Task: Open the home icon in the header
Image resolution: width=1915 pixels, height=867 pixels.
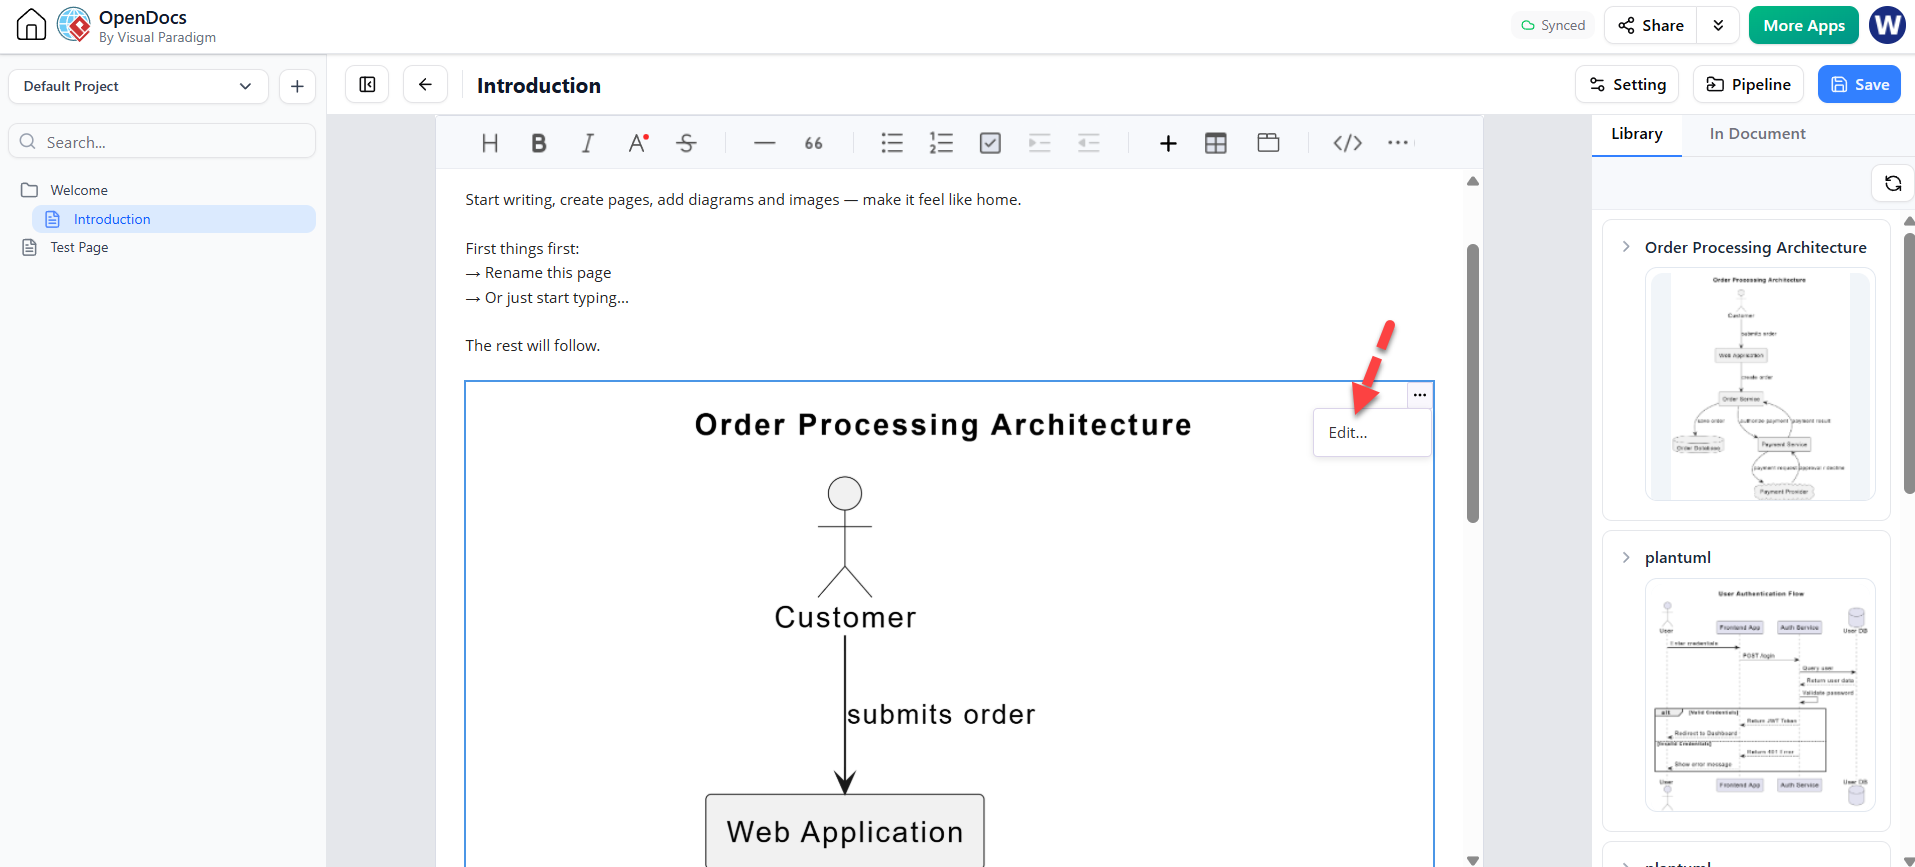Action: (x=31, y=24)
